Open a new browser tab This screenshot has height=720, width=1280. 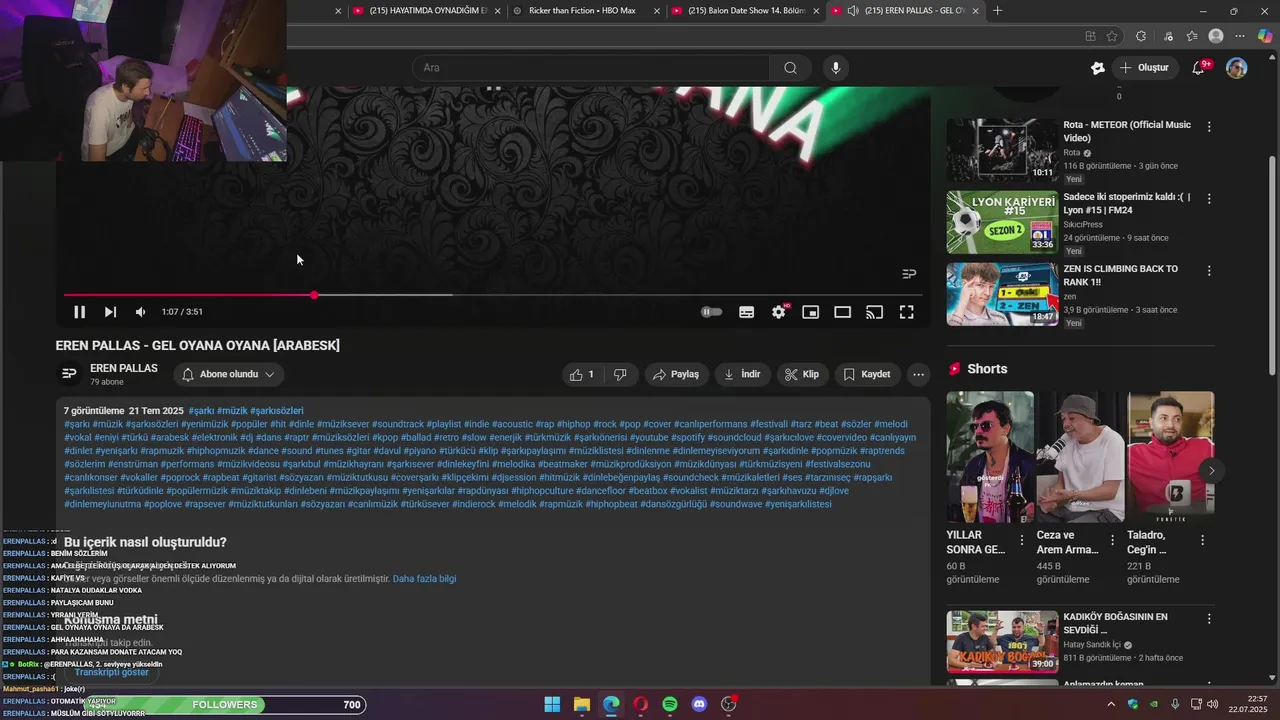(997, 11)
